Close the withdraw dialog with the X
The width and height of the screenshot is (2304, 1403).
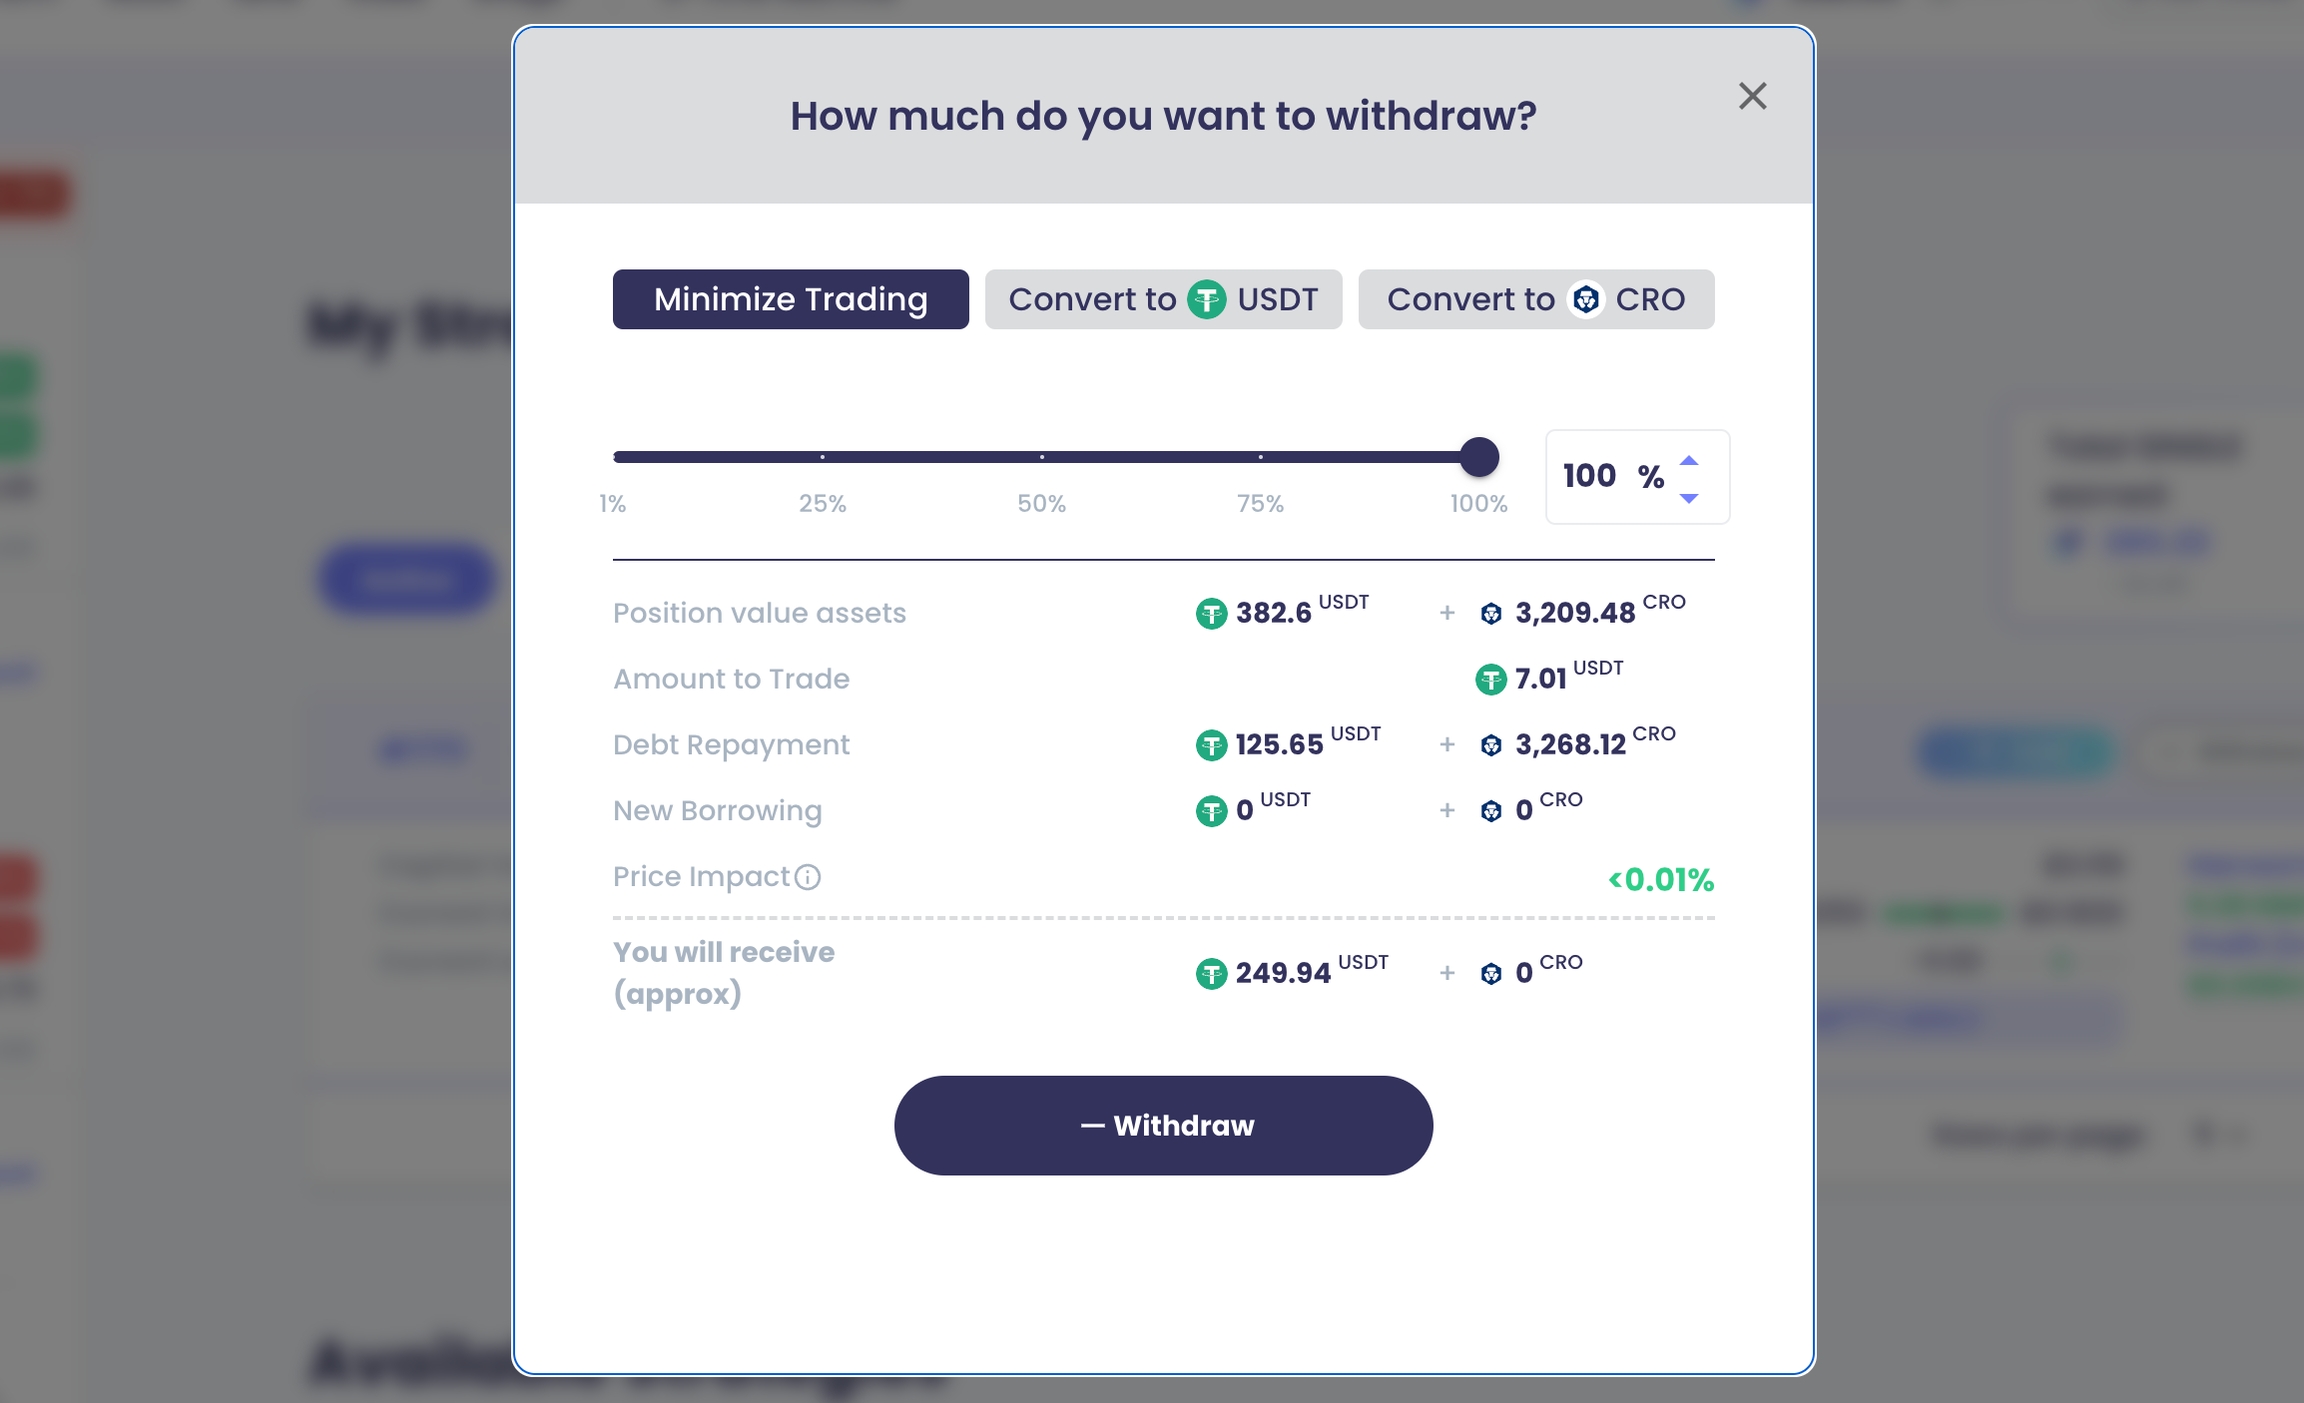point(1752,96)
